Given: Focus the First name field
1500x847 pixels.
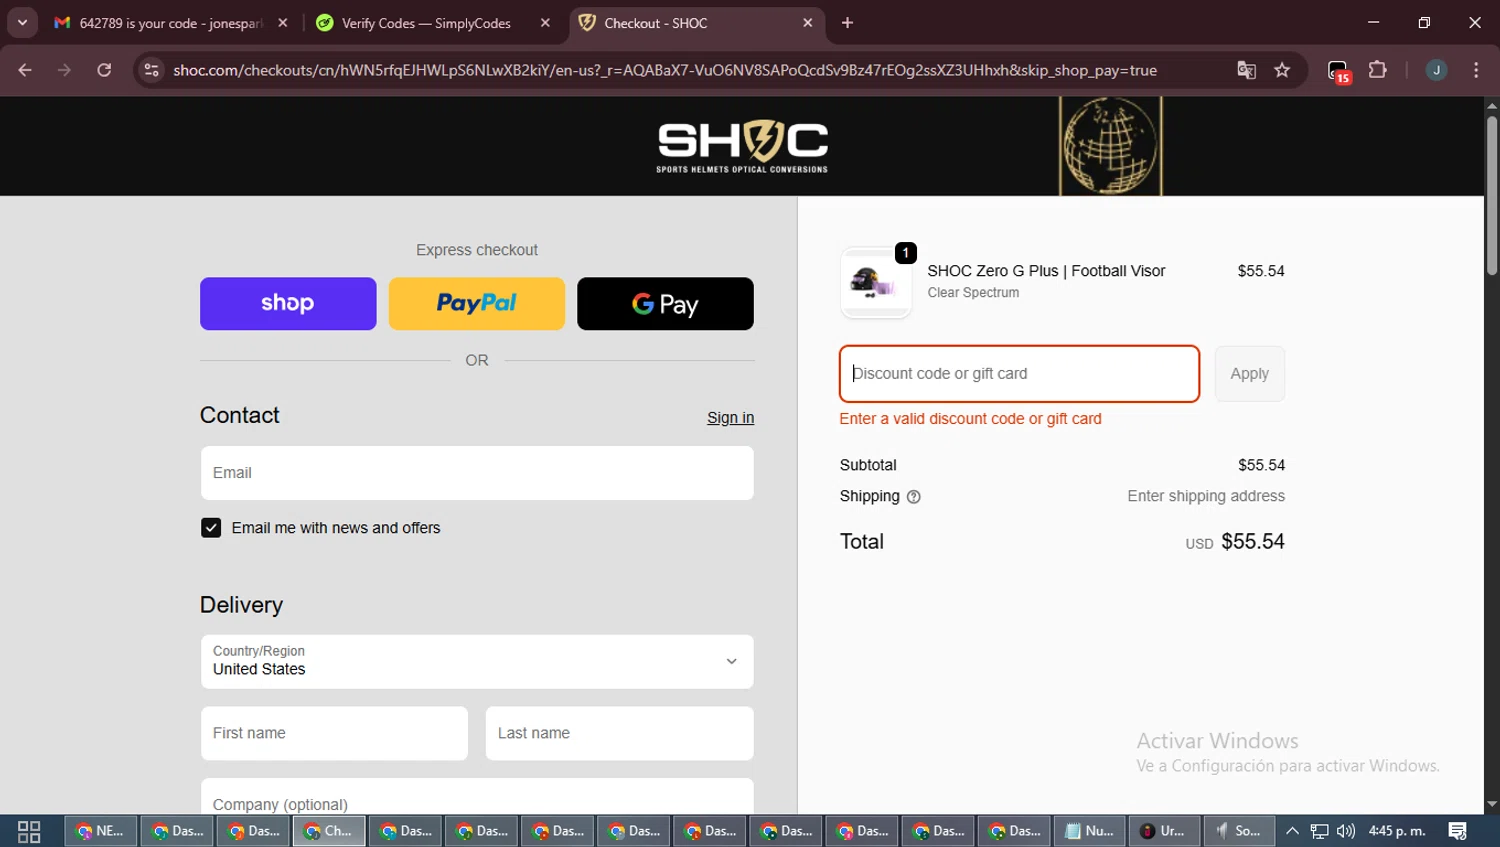Looking at the screenshot, I should click(334, 733).
